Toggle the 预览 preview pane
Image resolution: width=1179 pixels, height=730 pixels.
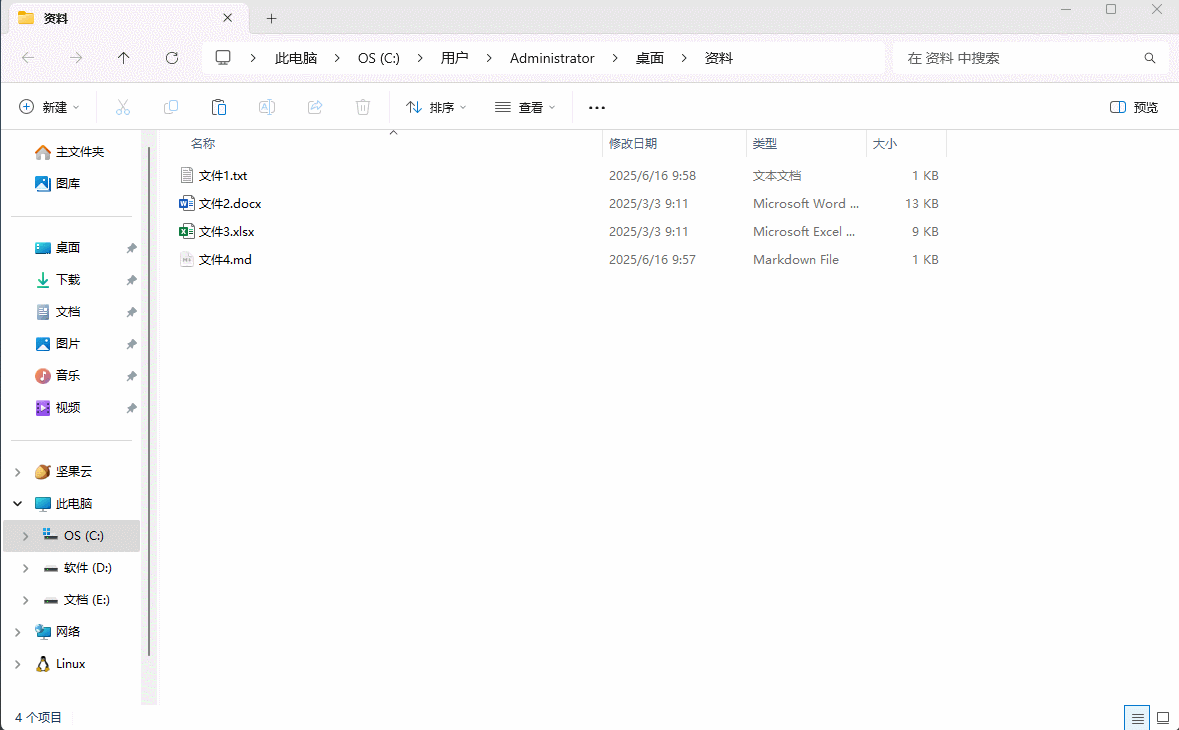click(1134, 107)
